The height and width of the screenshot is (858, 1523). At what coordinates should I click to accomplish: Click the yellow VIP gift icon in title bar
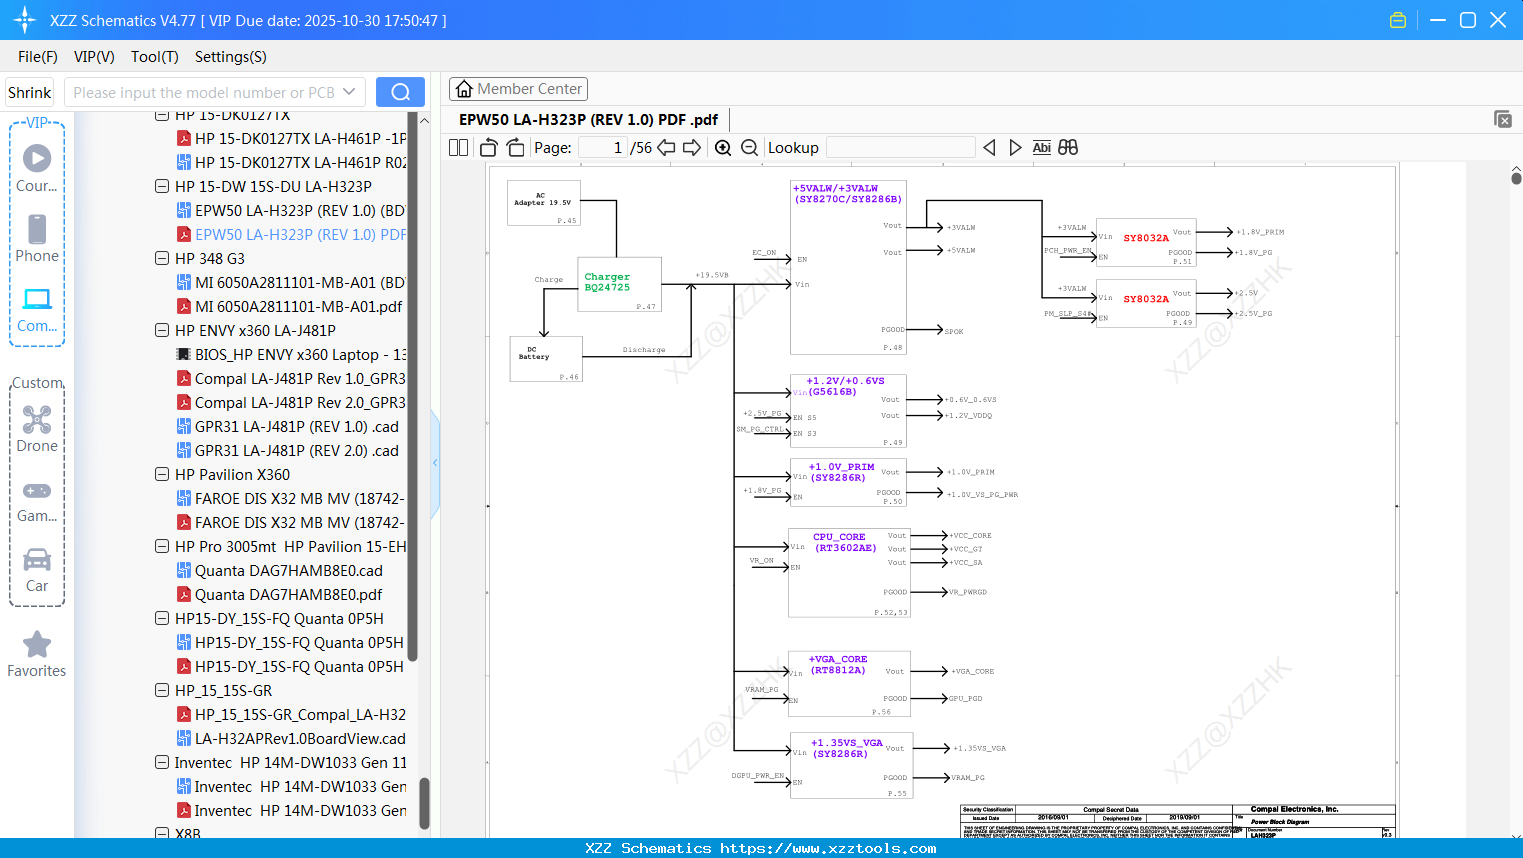[x=1398, y=20]
